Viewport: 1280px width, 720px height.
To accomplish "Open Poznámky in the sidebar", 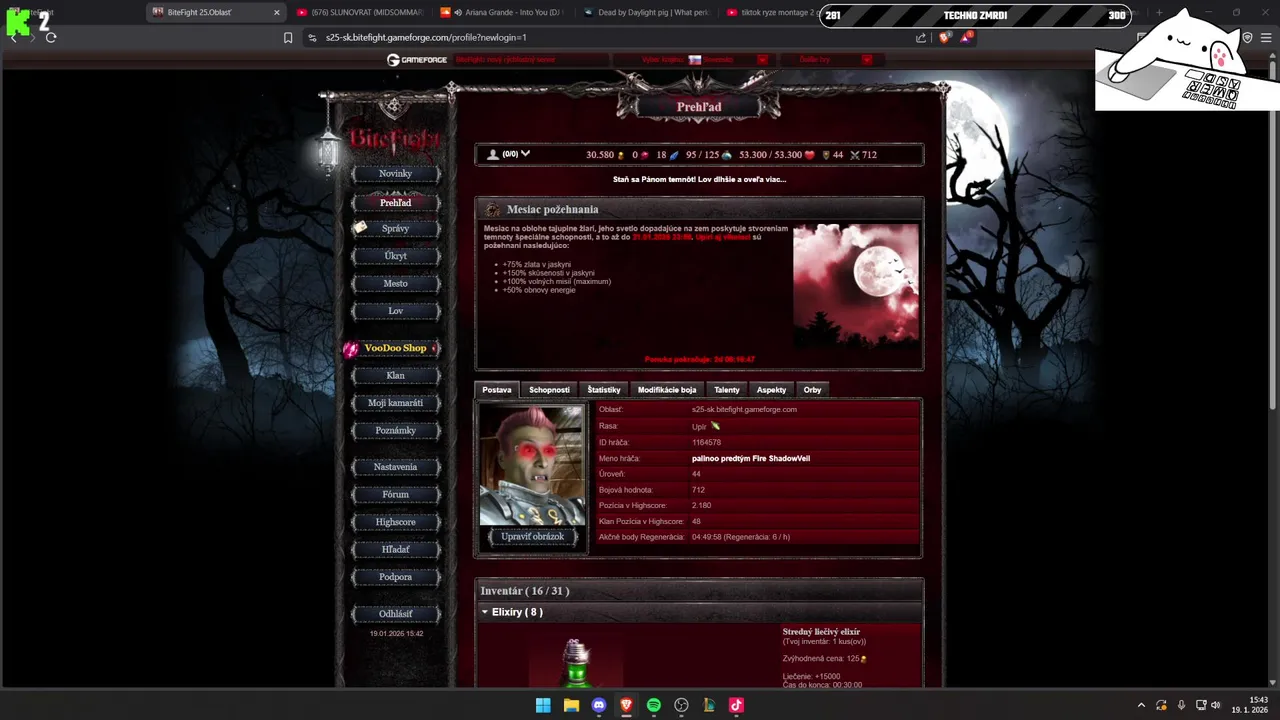I will (x=396, y=431).
